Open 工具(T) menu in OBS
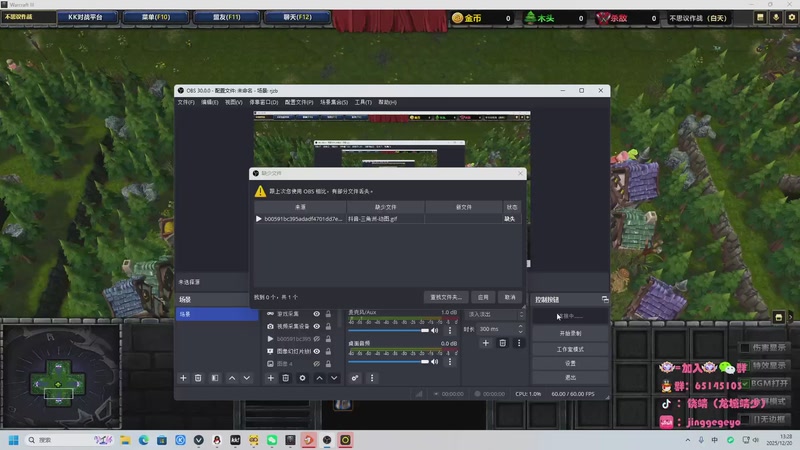This screenshot has height=450, width=800. (x=363, y=102)
